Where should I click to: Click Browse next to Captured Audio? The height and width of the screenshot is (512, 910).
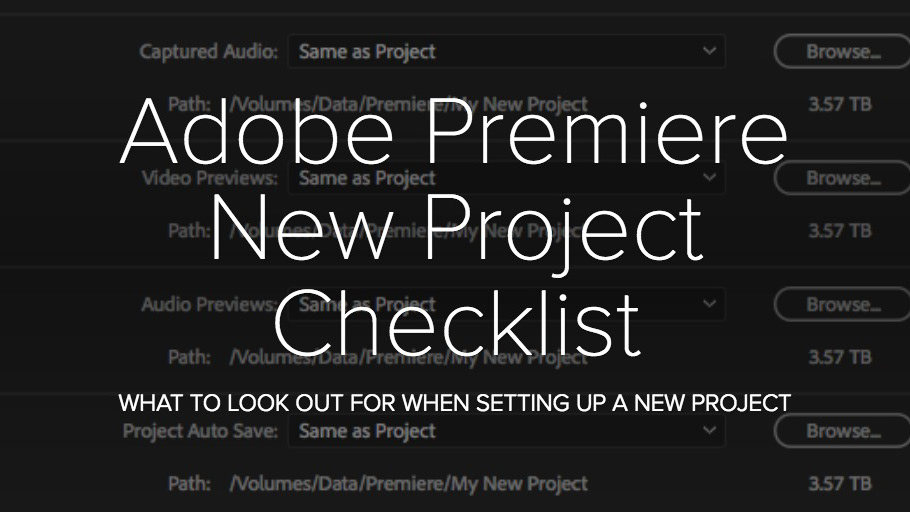click(842, 51)
